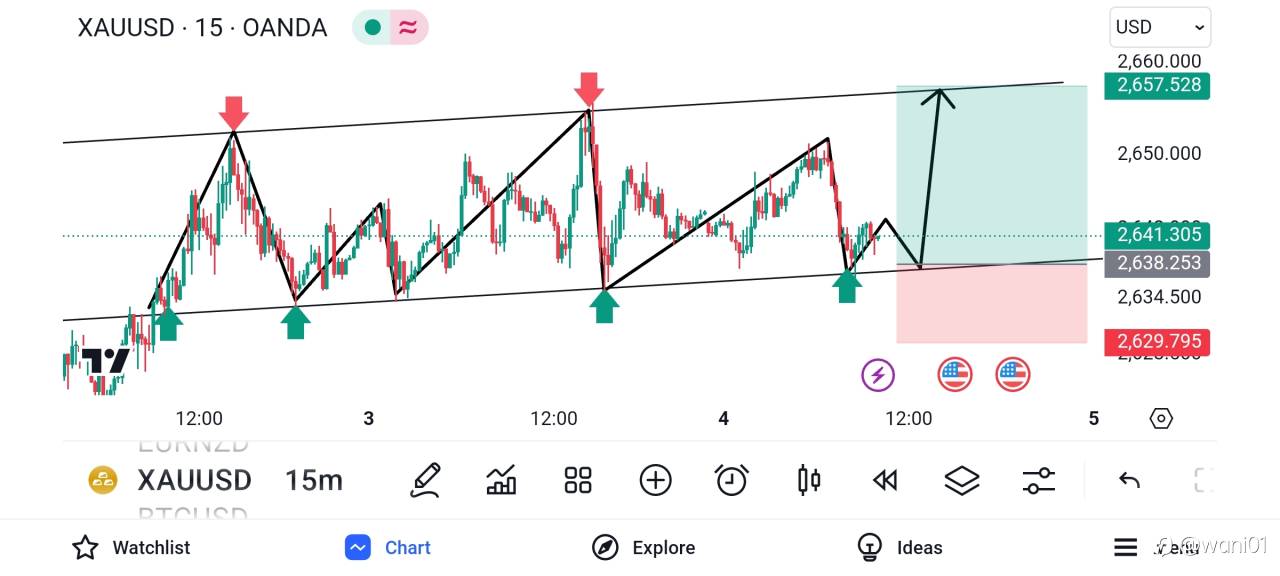Switch to the Watchlist tab
The image size is (1280, 576).
pos(131,547)
